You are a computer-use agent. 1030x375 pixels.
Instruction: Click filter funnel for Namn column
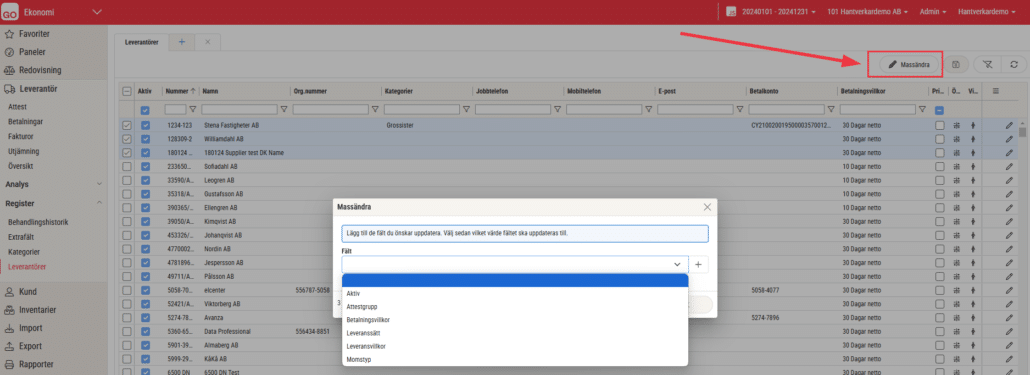coord(284,110)
